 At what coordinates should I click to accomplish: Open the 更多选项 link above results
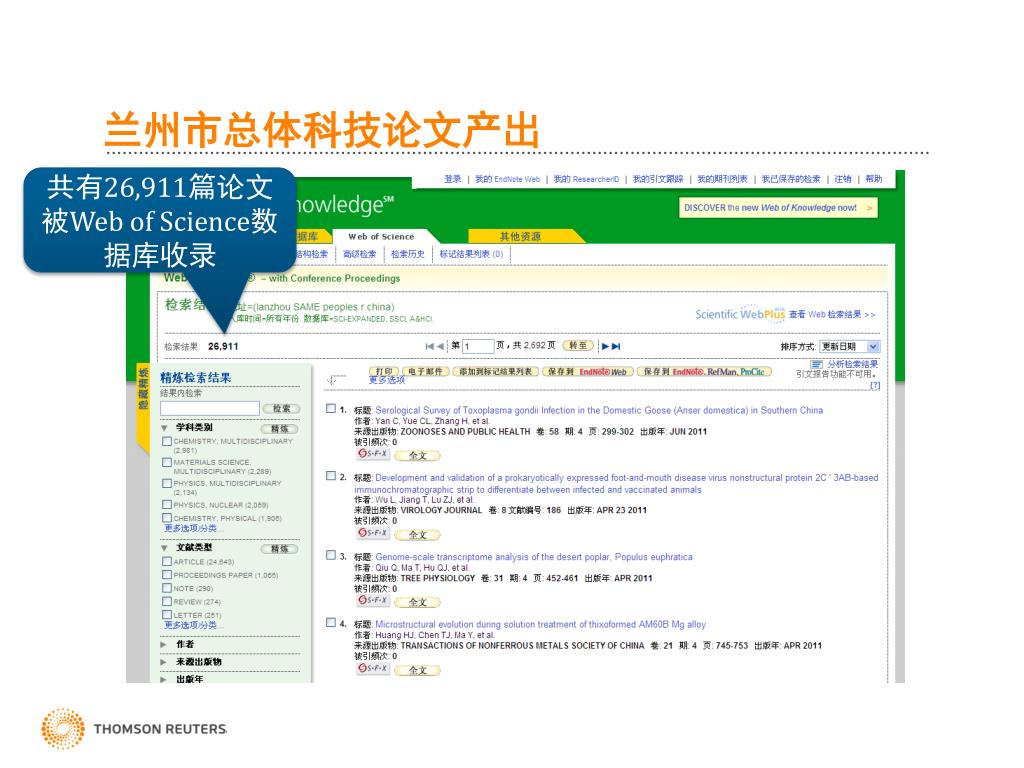coord(387,380)
